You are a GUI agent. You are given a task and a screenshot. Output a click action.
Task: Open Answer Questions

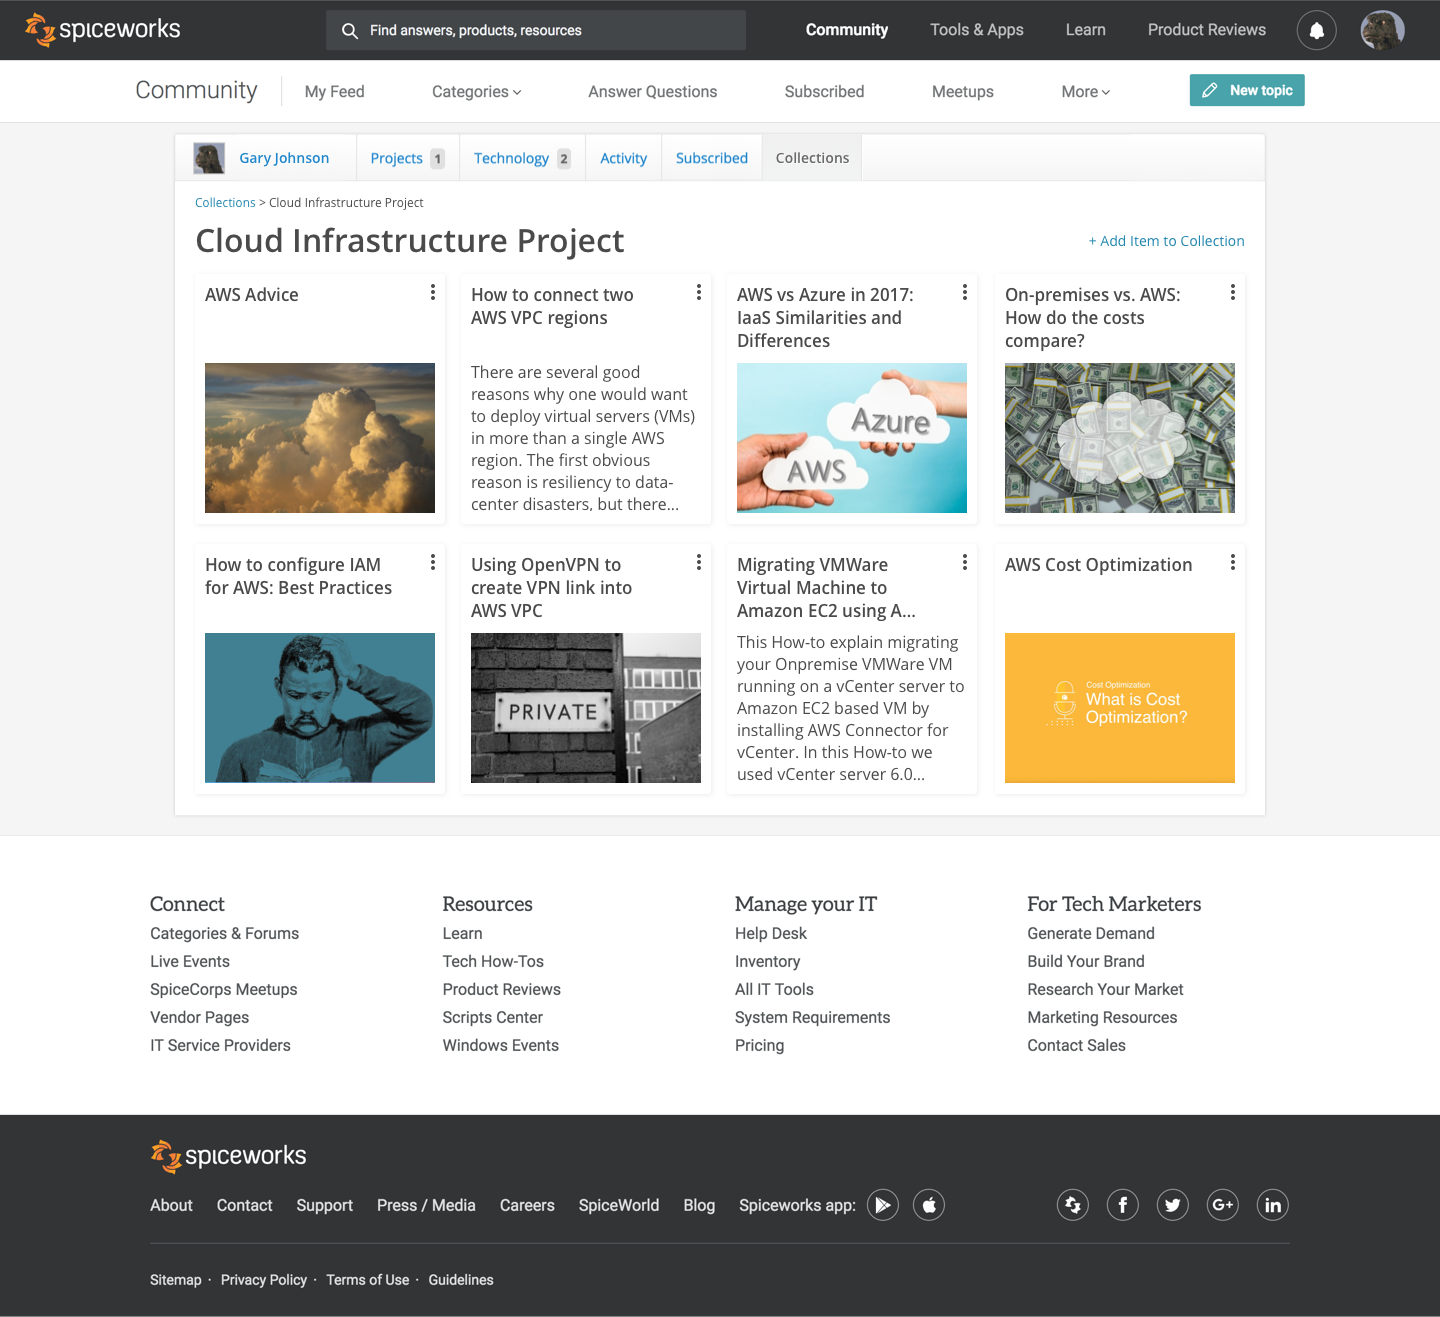(652, 92)
